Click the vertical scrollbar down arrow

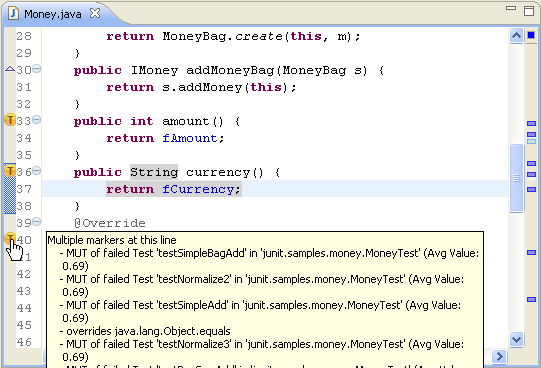click(516, 340)
